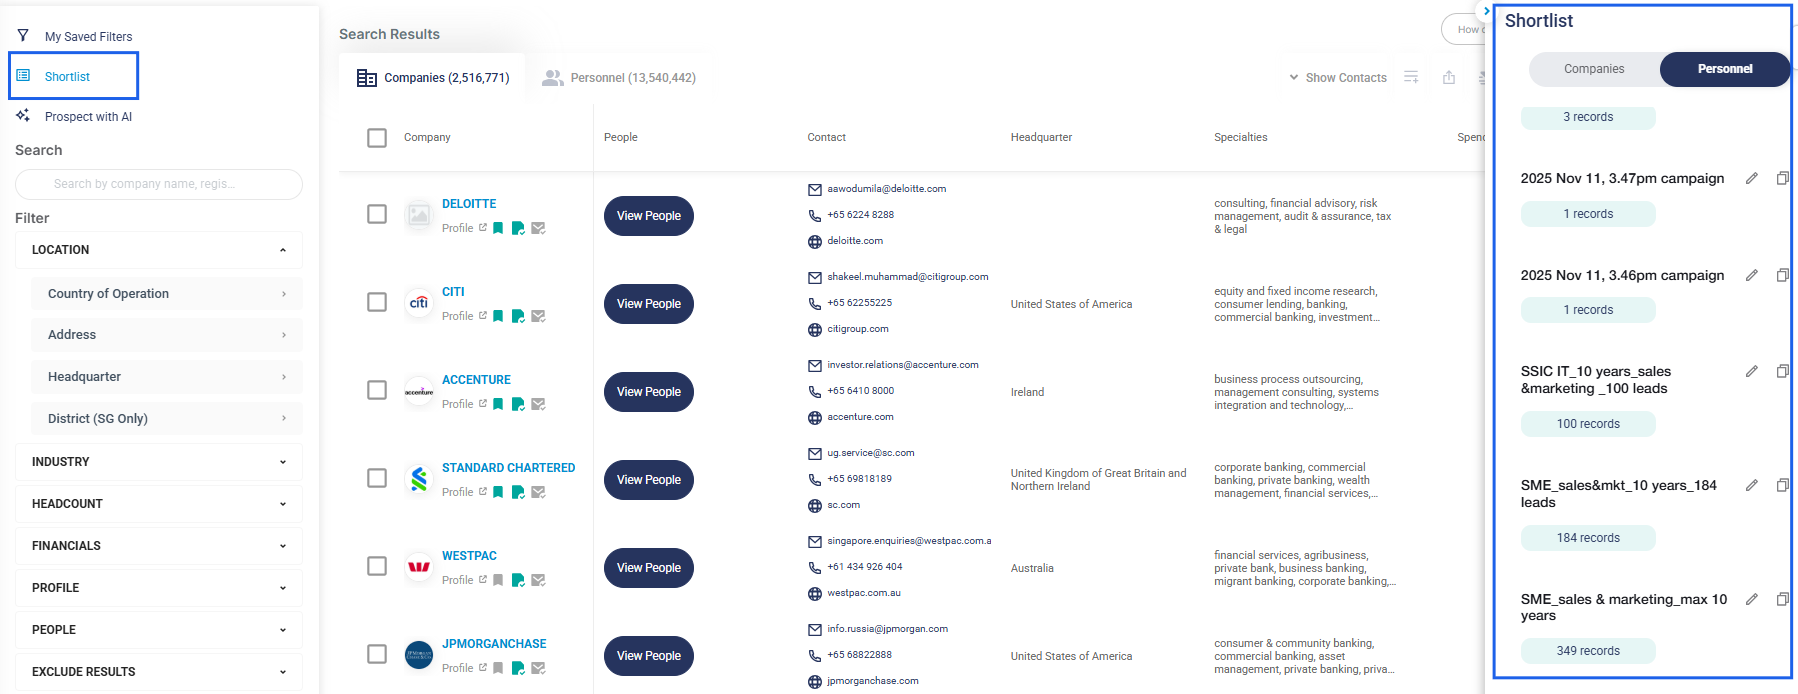Click the export share icon
1798x694 pixels.
(x=1449, y=77)
